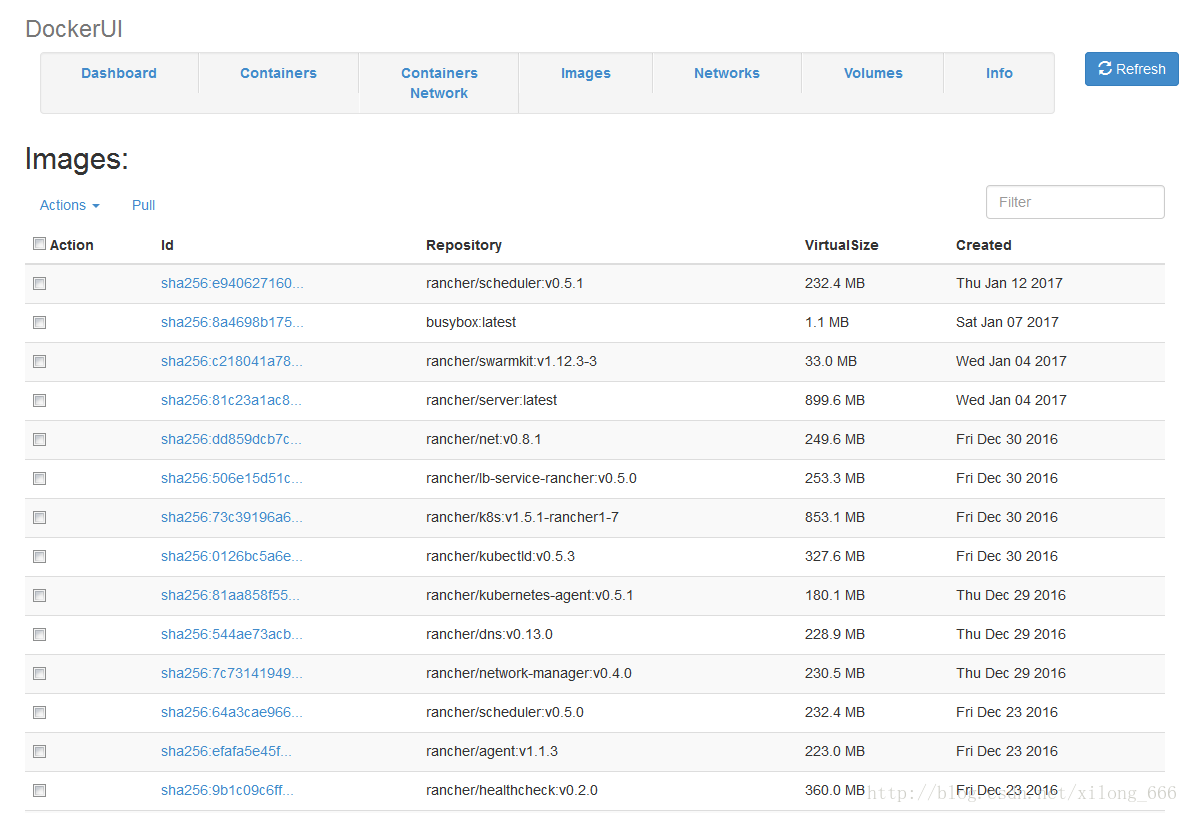Open the Info tab

(999, 73)
